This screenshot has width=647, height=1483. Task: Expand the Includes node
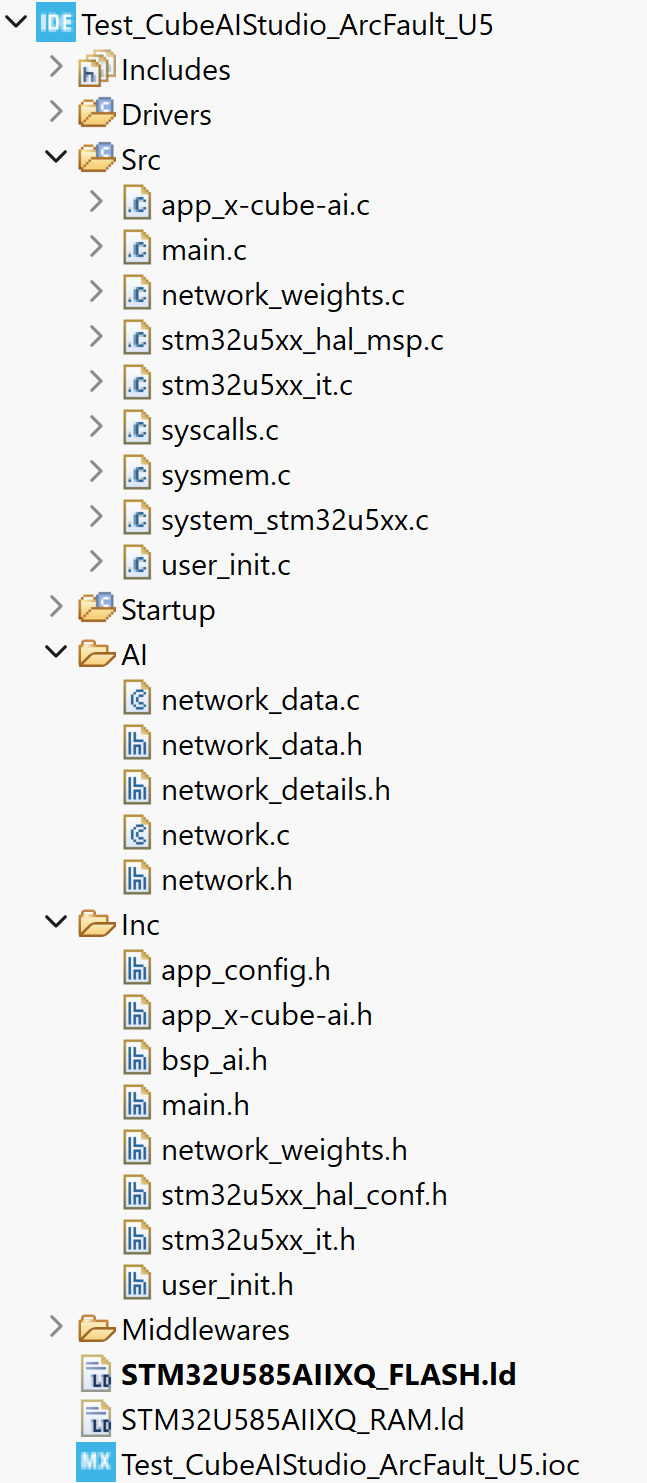point(57,68)
